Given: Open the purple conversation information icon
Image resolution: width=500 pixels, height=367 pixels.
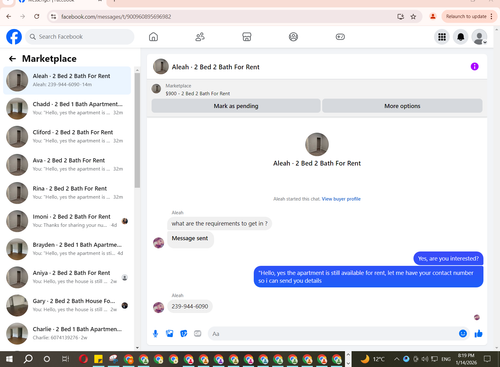Looking at the screenshot, I should pyautogui.click(x=474, y=66).
